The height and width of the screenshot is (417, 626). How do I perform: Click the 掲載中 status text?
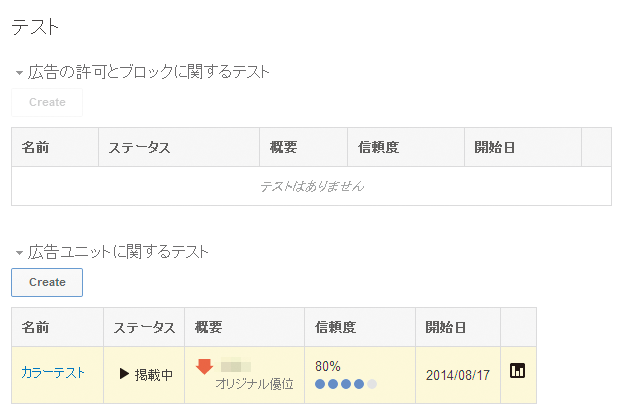(154, 375)
